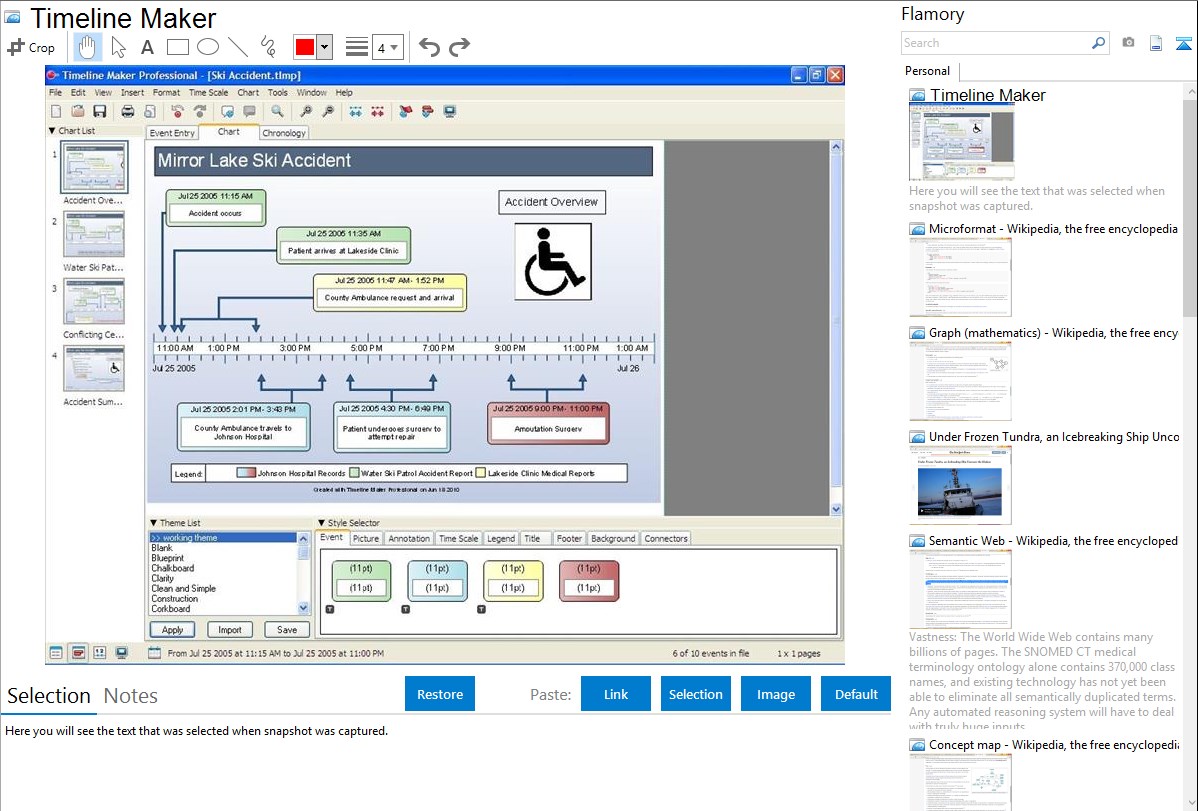1198x811 pixels.
Task: Click the red color swatch
Action: coord(304,47)
